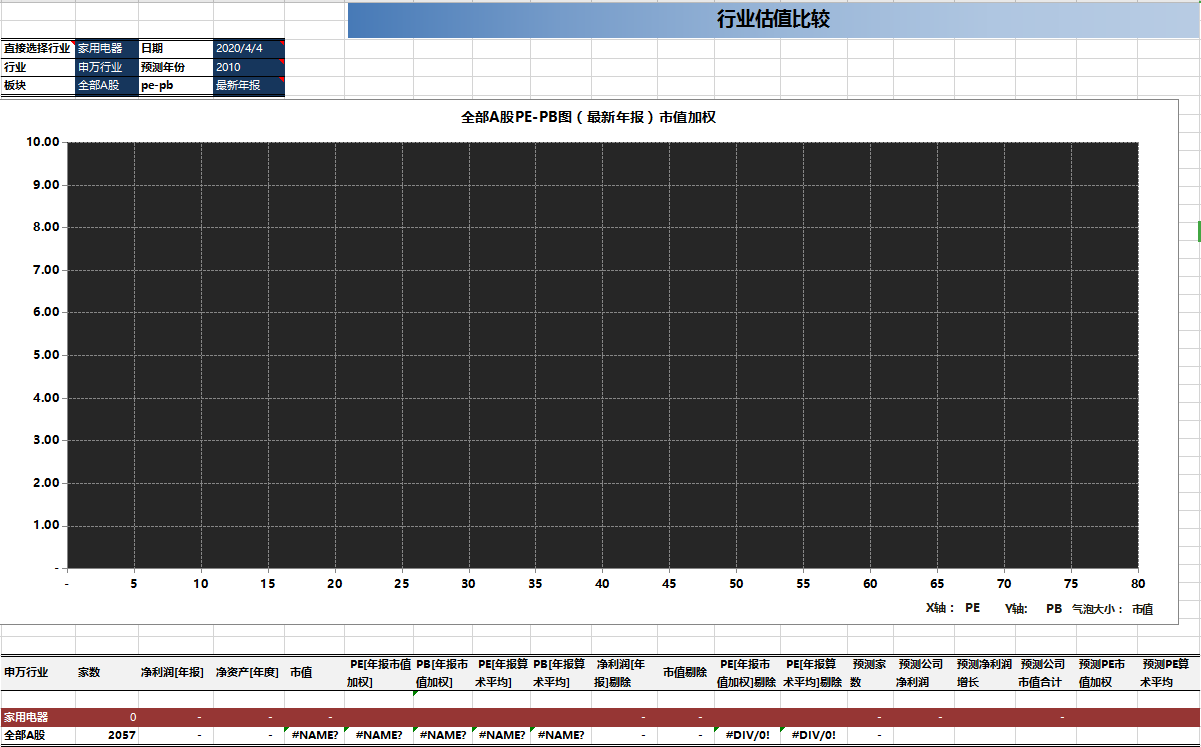
Task: Select the 预测PE算术平均 column header
Action: click(x=1166, y=672)
